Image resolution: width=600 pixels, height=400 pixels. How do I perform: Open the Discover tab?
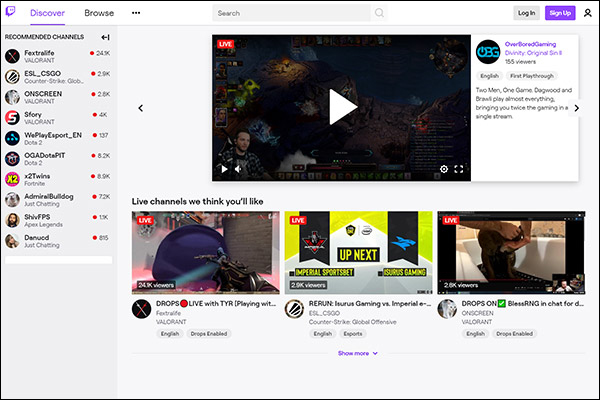coord(47,13)
